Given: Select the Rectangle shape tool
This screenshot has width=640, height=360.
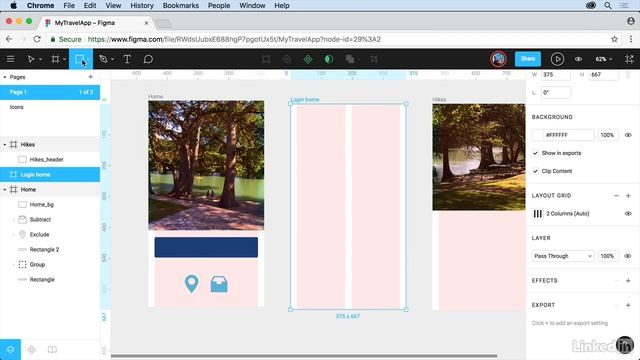Looking at the screenshot, I should point(79,59).
